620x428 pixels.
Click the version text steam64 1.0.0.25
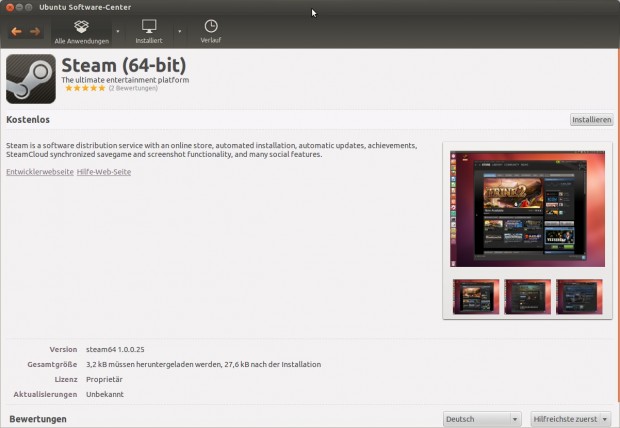pos(115,349)
